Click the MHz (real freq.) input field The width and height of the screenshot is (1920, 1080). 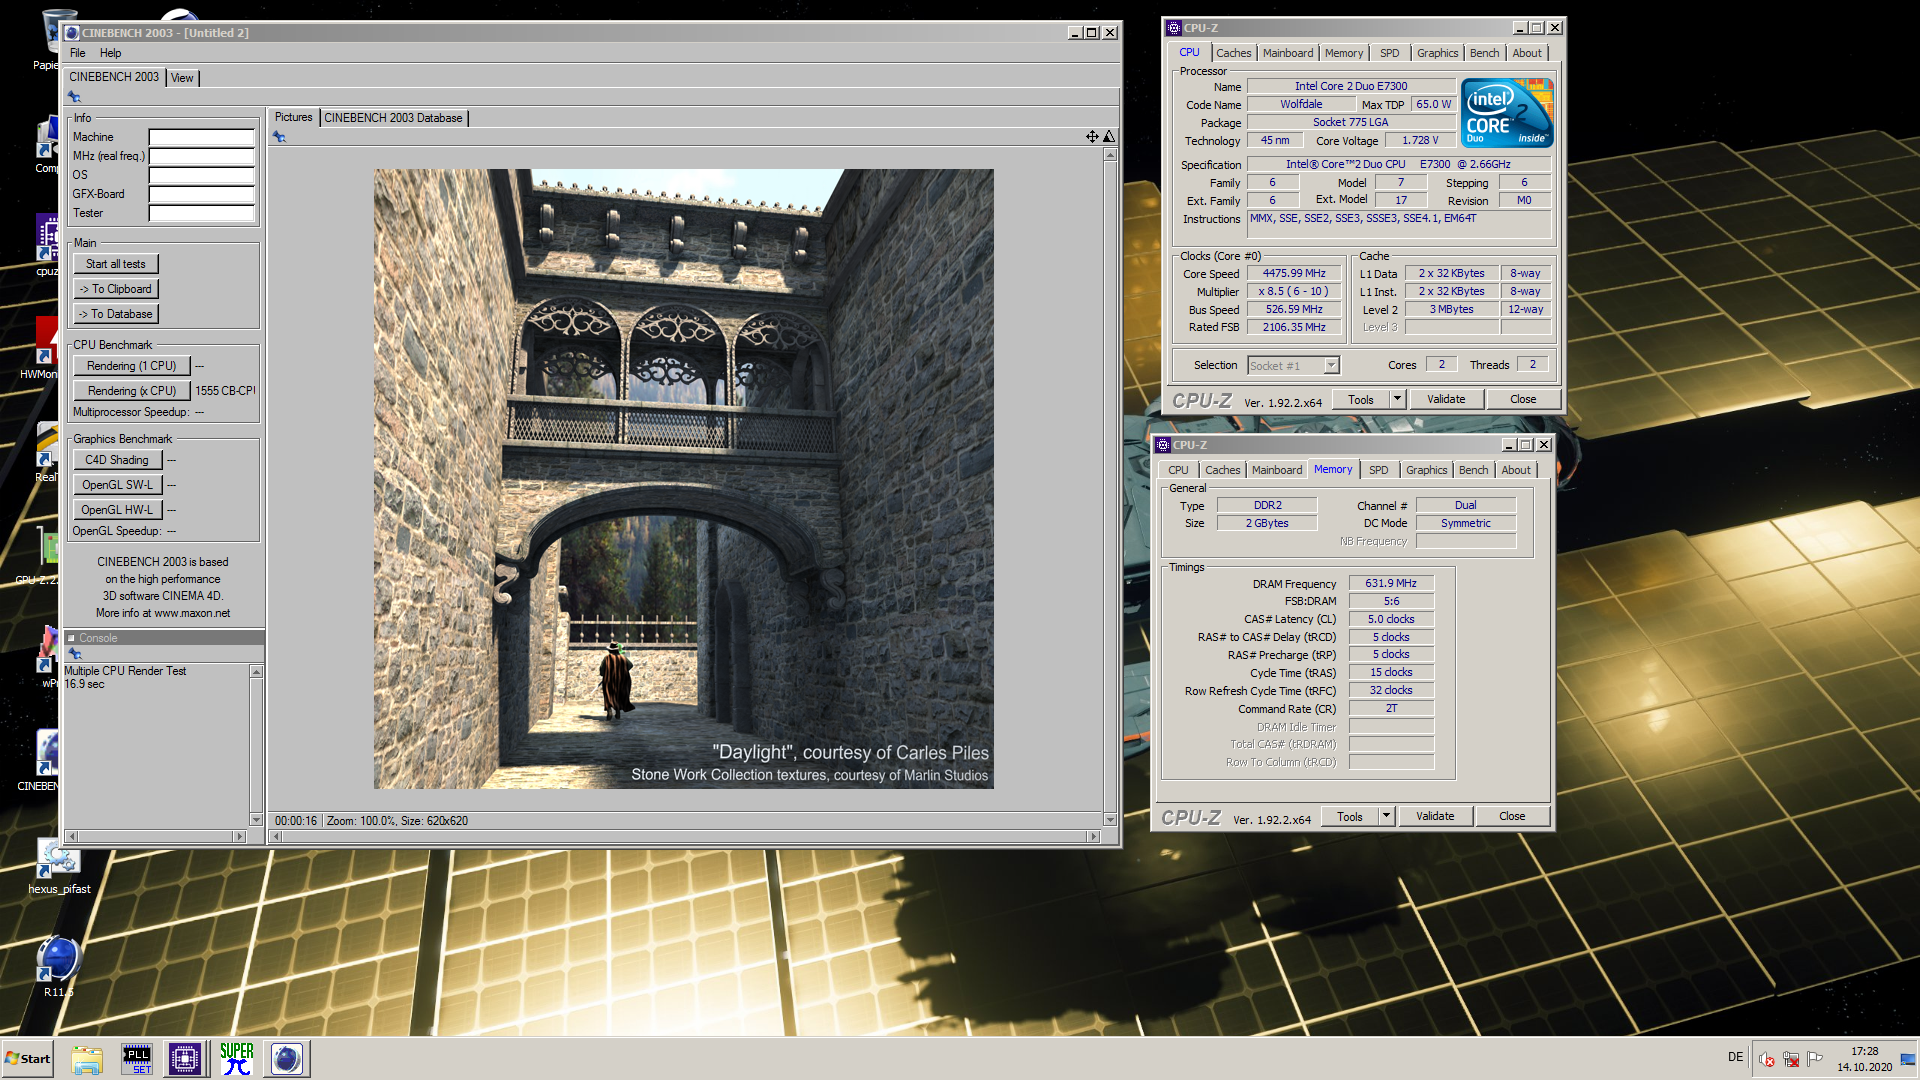click(202, 156)
